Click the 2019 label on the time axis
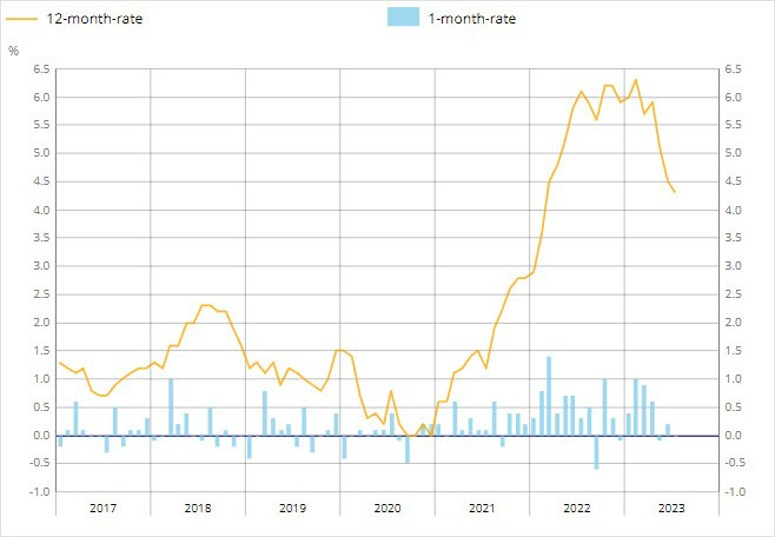The width and height of the screenshot is (775, 537). click(x=292, y=508)
